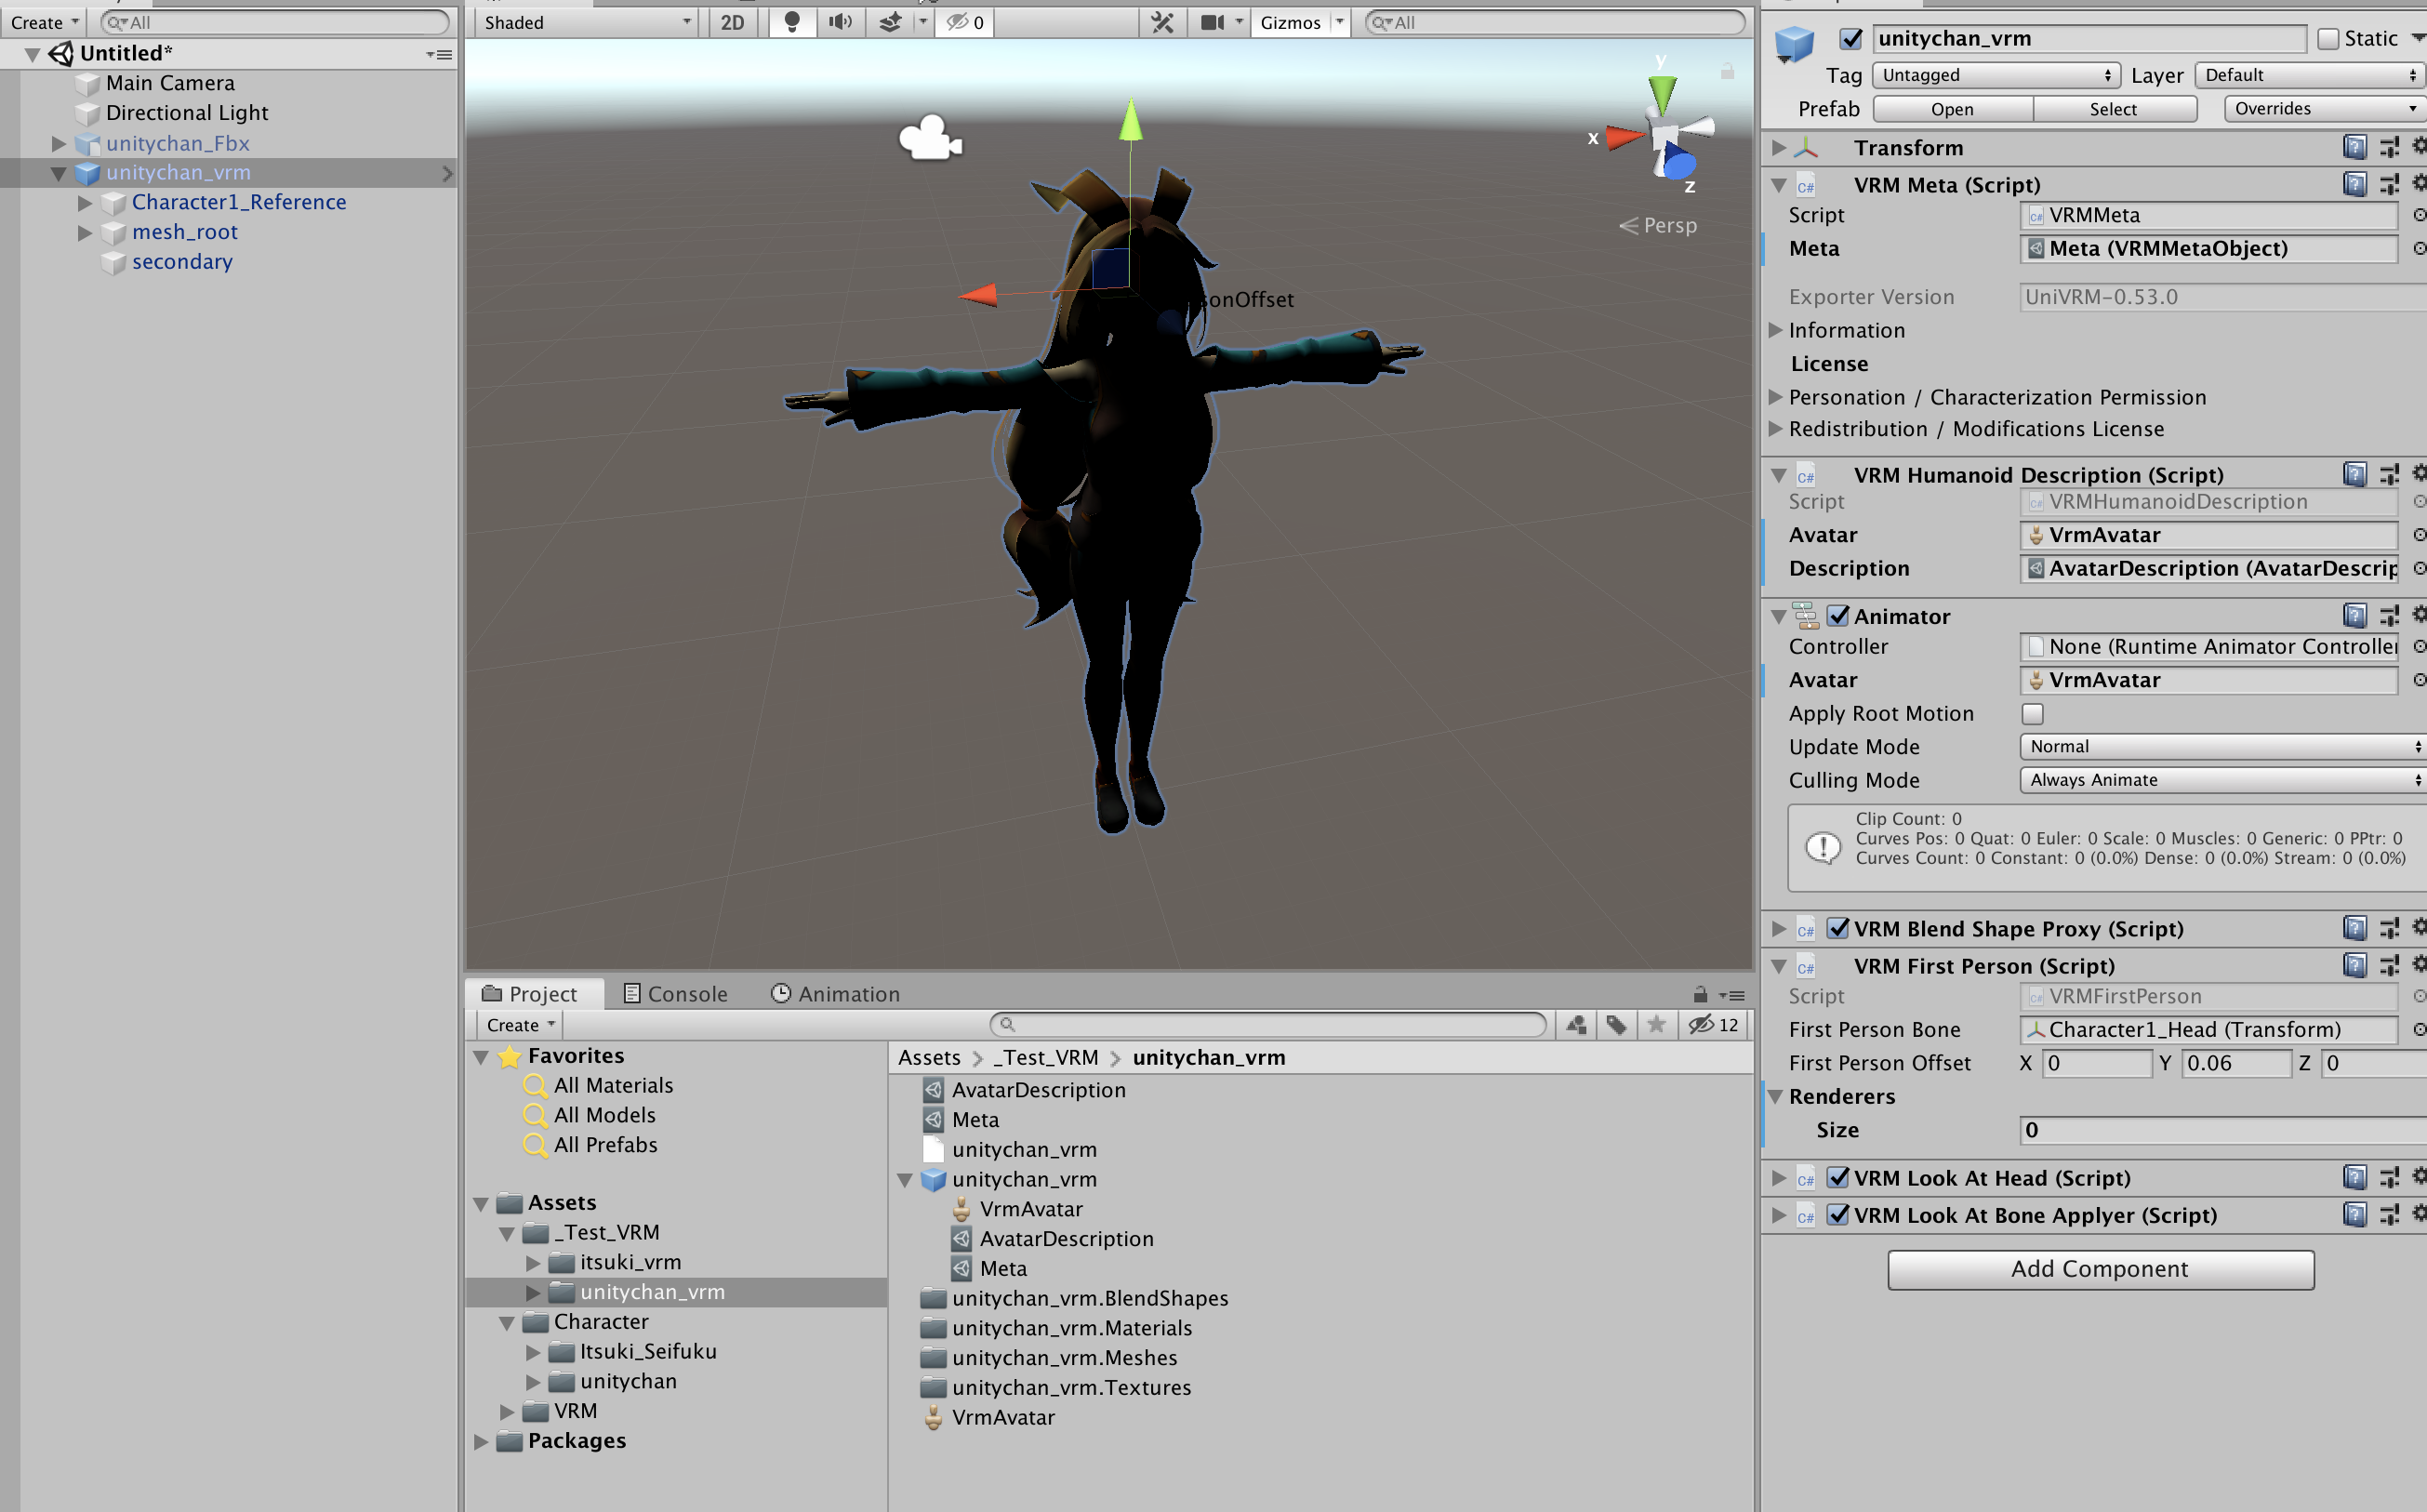This screenshot has height=1512, width=2427.
Task: Click the scene camera settings icon
Action: click(1212, 22)
